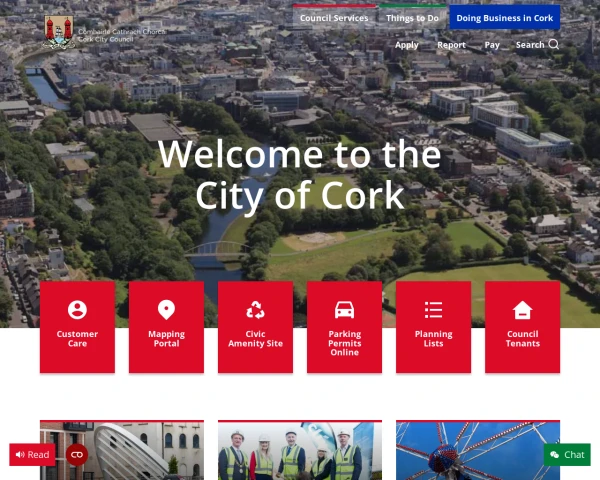Open the Council Services tab
Screen dimensions: 600x480
pyautogui.click(x=334, y=18)
